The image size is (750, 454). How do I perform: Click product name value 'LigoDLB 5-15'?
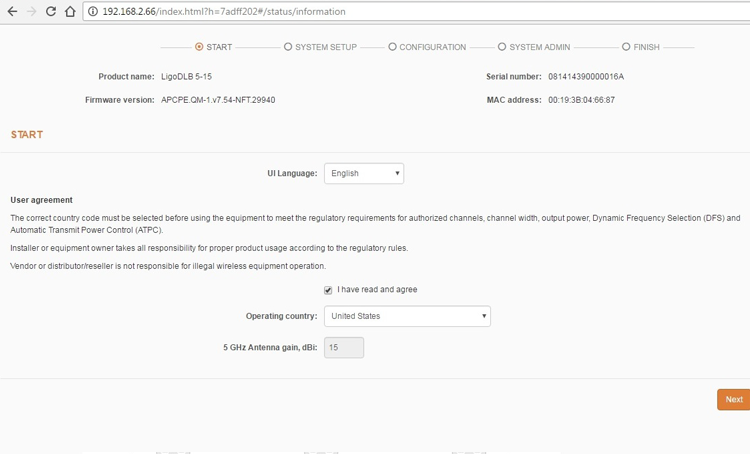(x=187, y=77)
